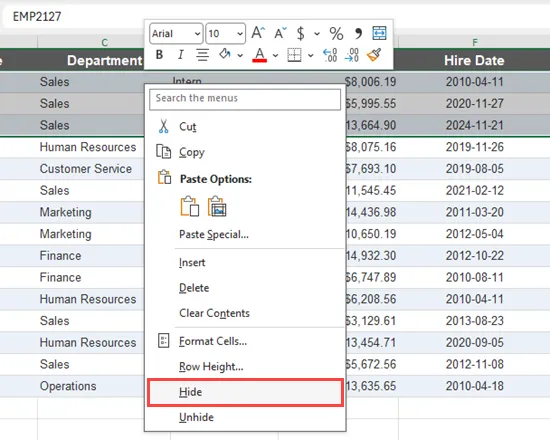Choose Insert from context menu

click(245, 262)
